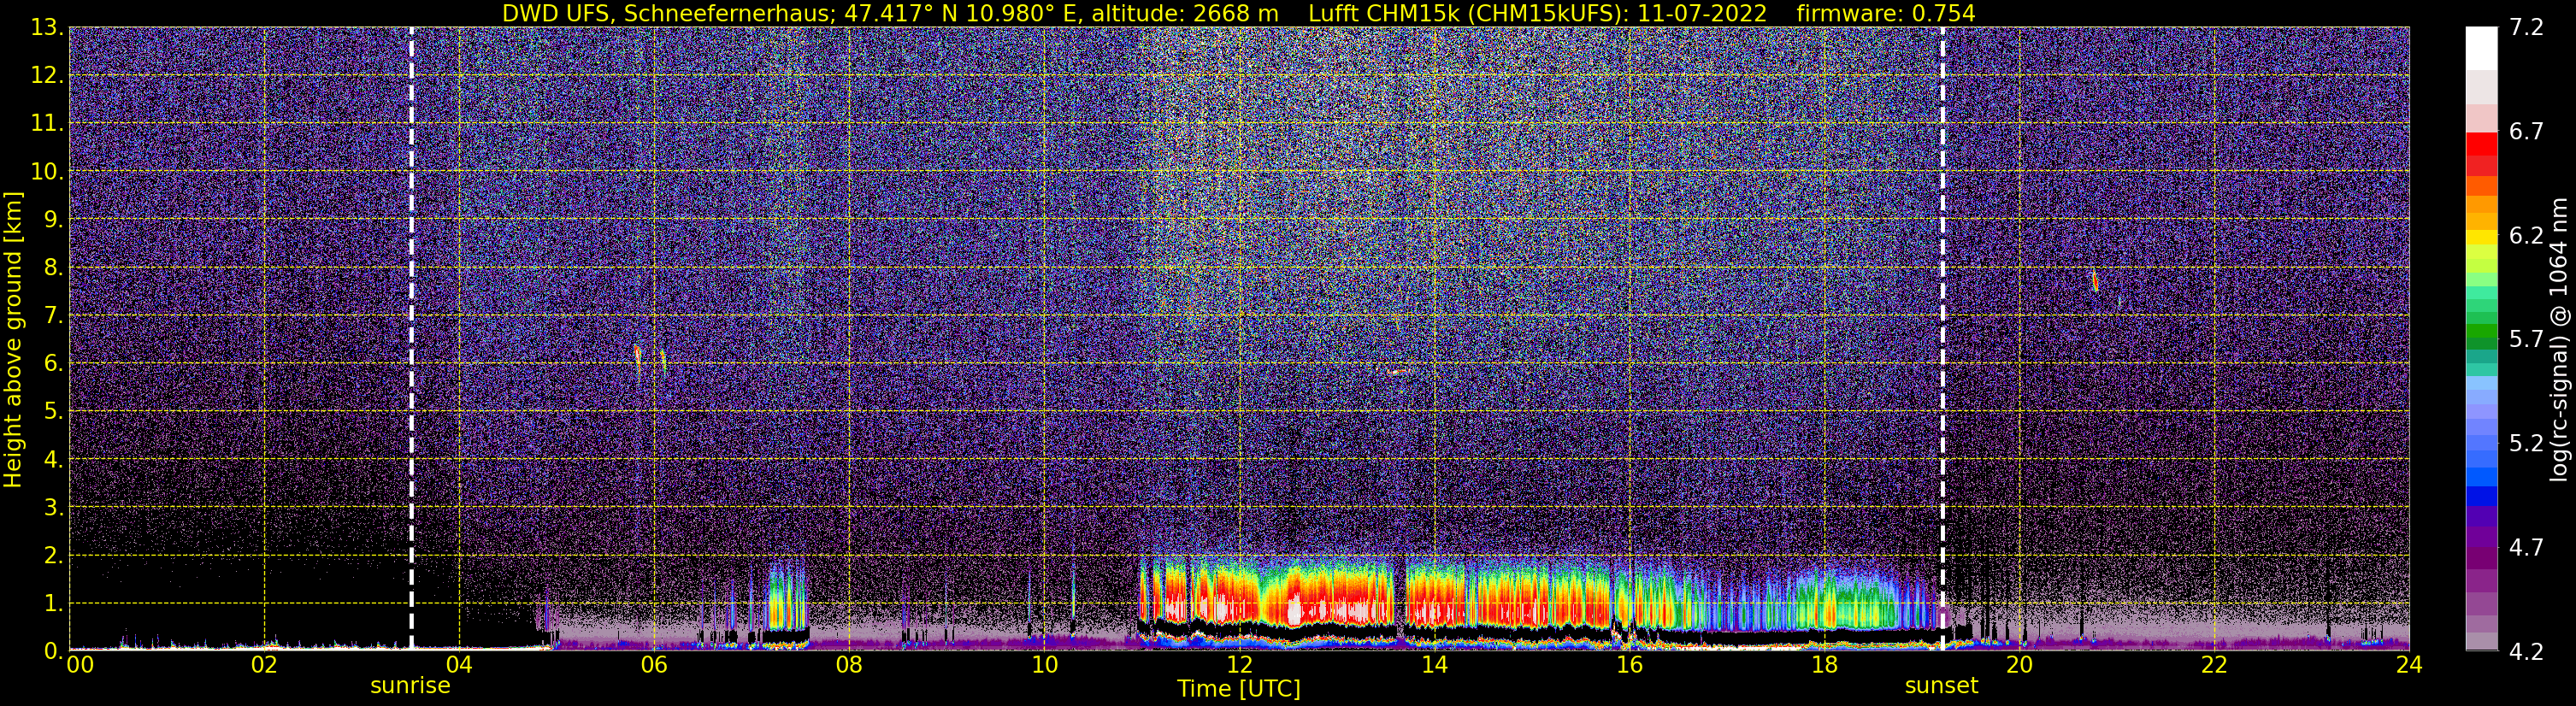Click the '06' tick on the time axis

[x=654, y=665]
